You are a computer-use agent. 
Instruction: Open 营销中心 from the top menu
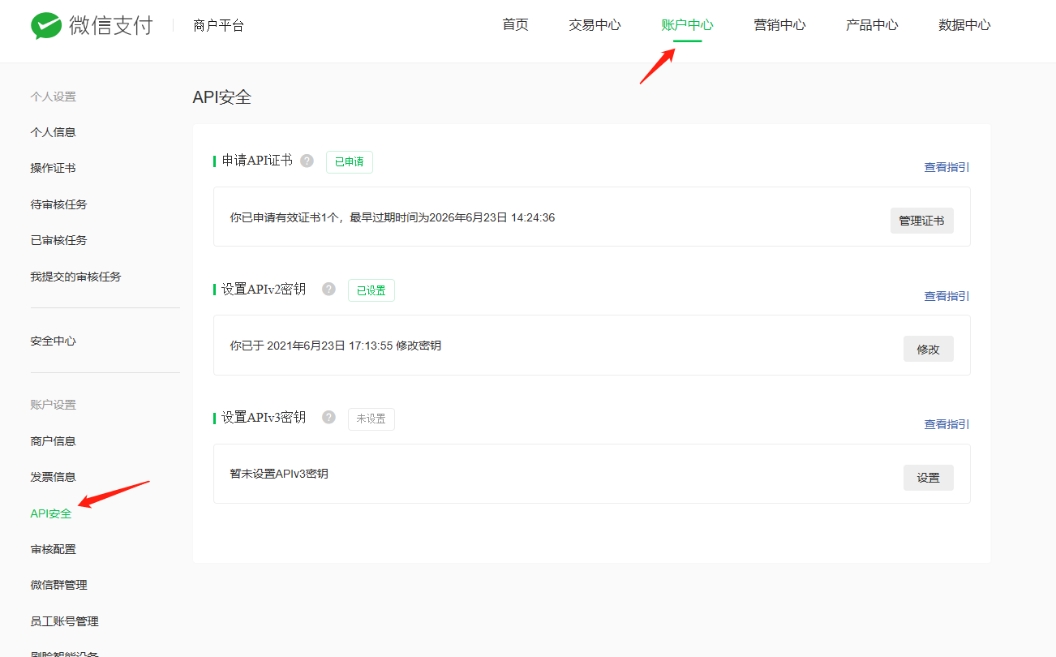[779, 25]
